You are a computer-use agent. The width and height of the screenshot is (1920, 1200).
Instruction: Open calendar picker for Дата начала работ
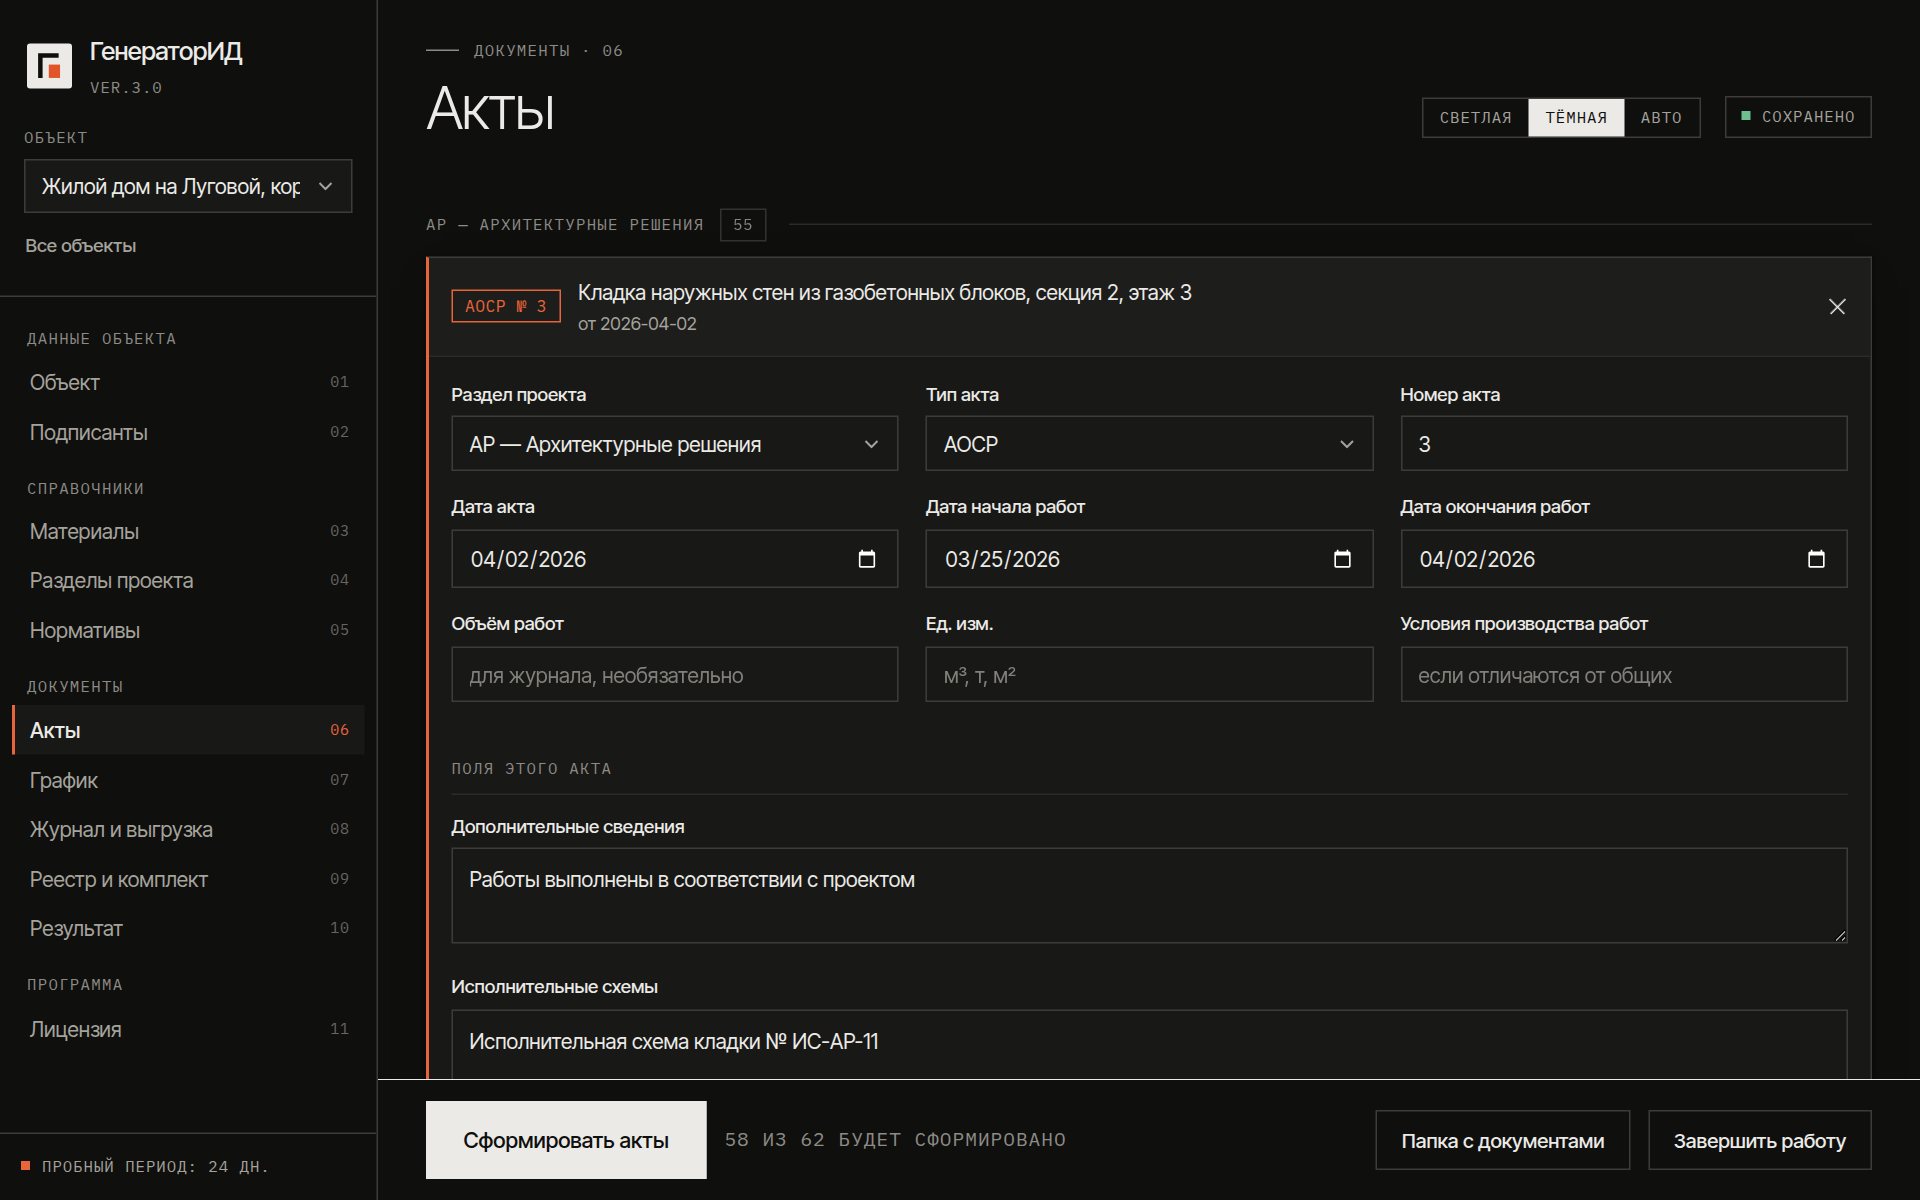(x=1342, y=559)
